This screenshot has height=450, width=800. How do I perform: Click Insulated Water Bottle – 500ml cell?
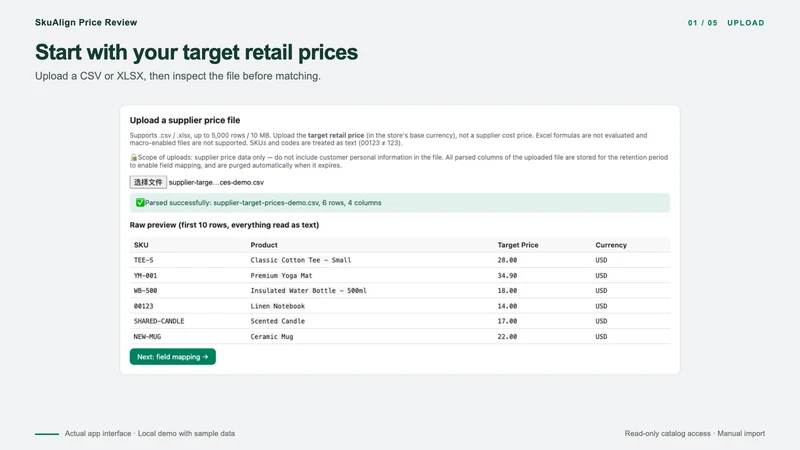(308, 291)
